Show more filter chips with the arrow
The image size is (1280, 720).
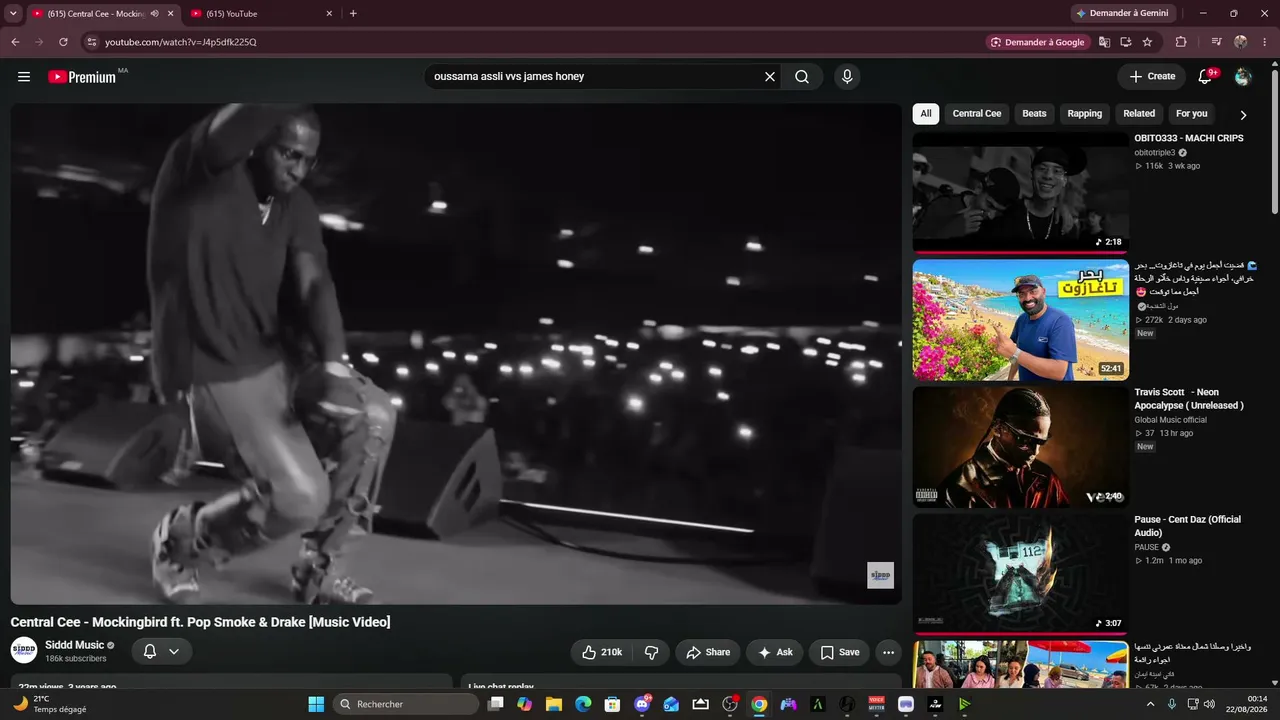1243,115
